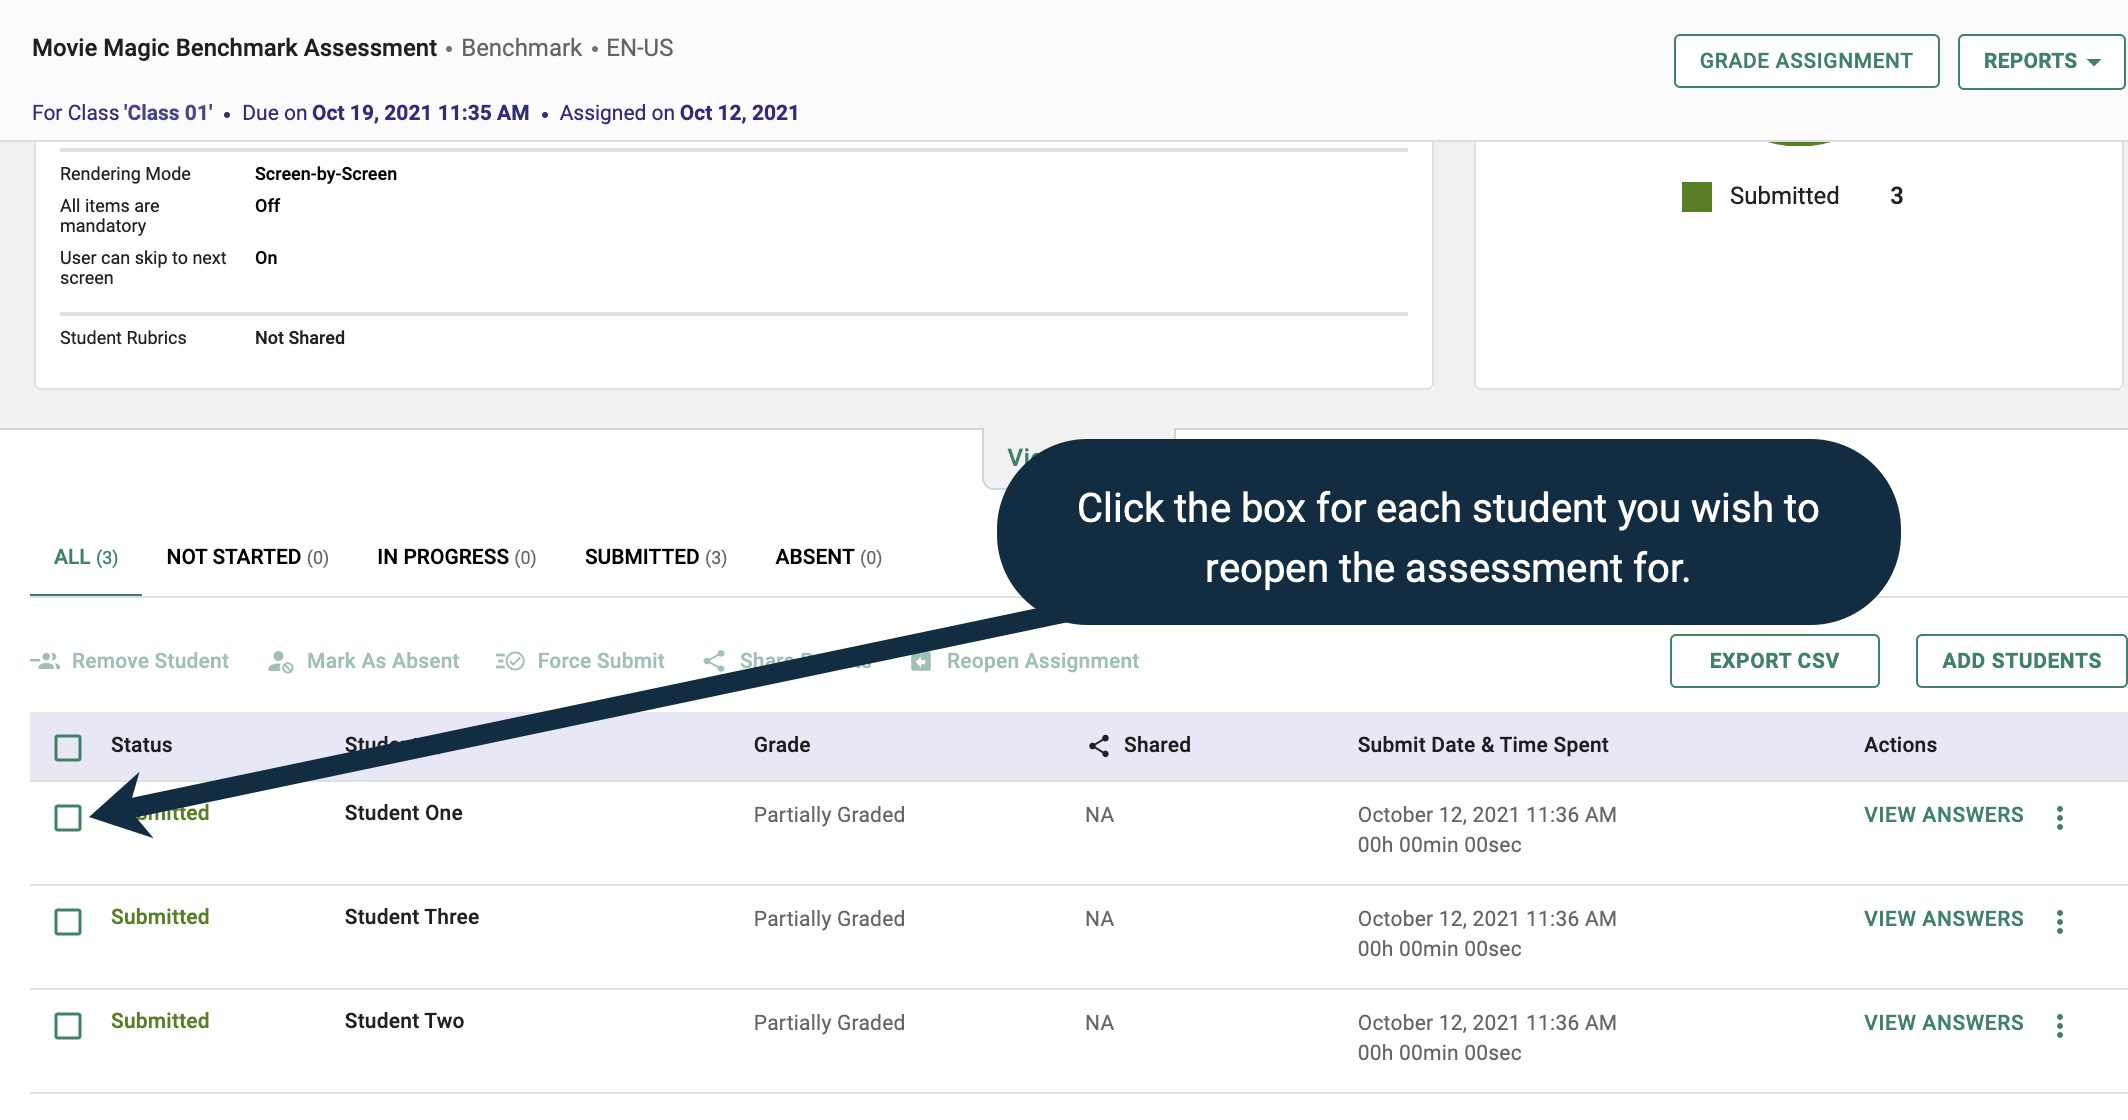Open the three-dot menu for Student Three
The height and width of the screenshot is (1120, 2128).
[2060, 922]
